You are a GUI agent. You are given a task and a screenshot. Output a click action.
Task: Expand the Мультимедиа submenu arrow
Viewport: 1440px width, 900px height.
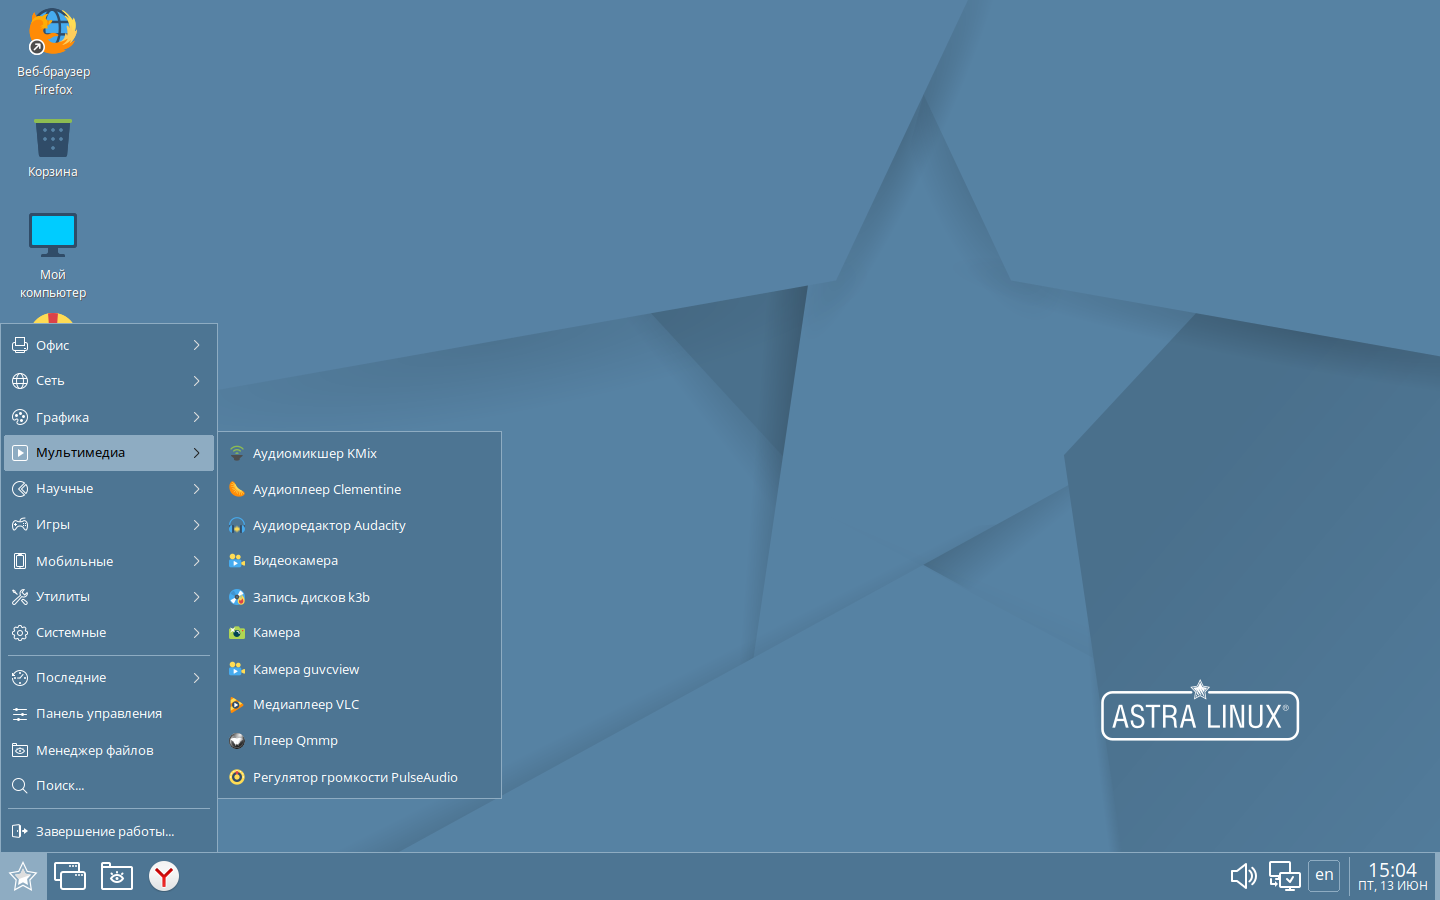[196, 453]
